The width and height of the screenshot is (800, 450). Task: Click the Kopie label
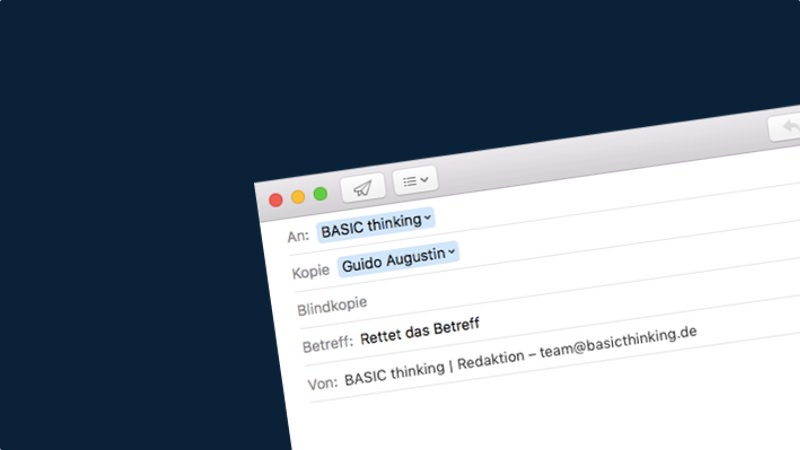click(x=311, y=271)
